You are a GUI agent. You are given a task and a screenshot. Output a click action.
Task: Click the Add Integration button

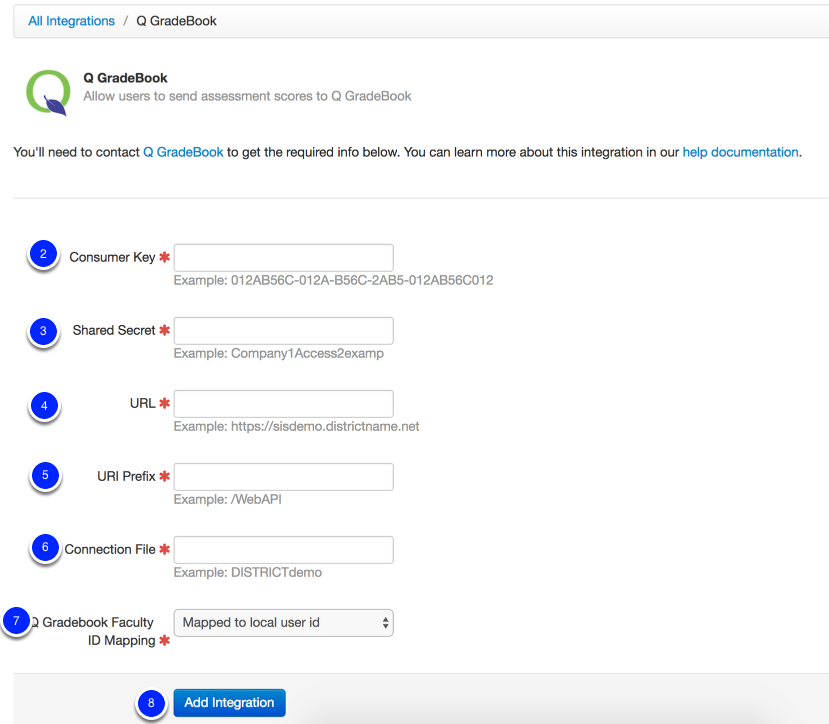(x=229, y=702)
